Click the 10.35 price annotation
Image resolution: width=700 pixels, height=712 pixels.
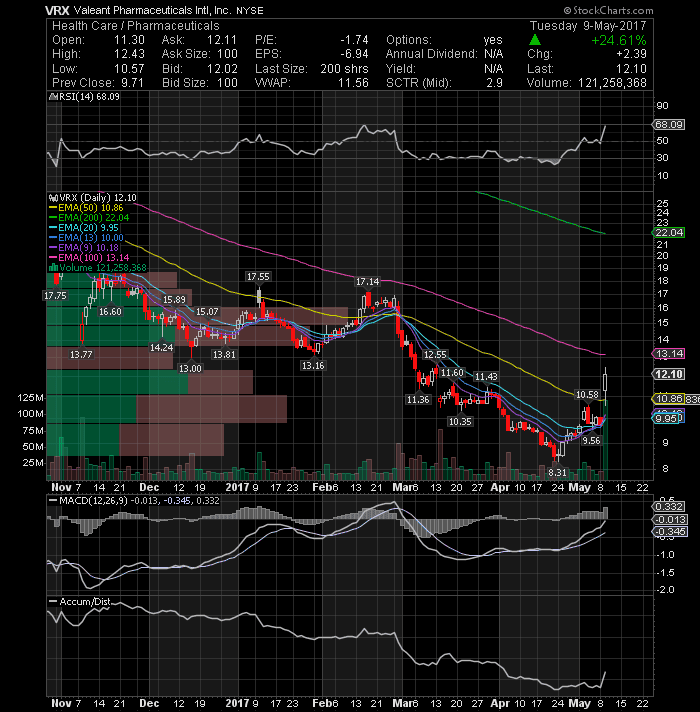coord(460,421)
